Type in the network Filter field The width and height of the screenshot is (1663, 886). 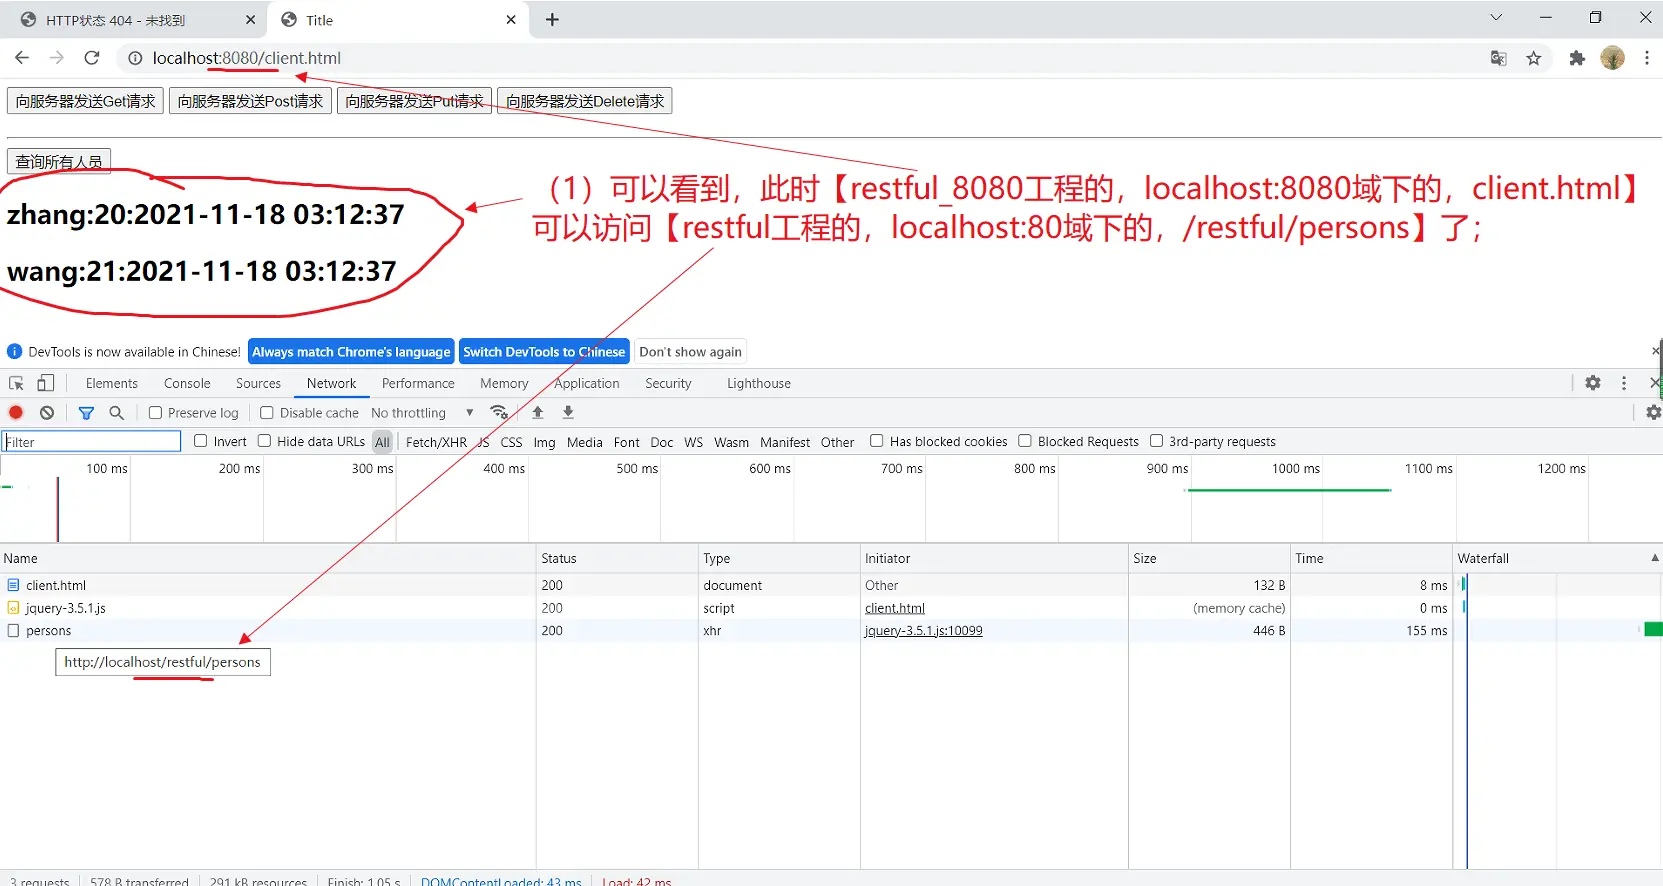(x=92, y=442)
